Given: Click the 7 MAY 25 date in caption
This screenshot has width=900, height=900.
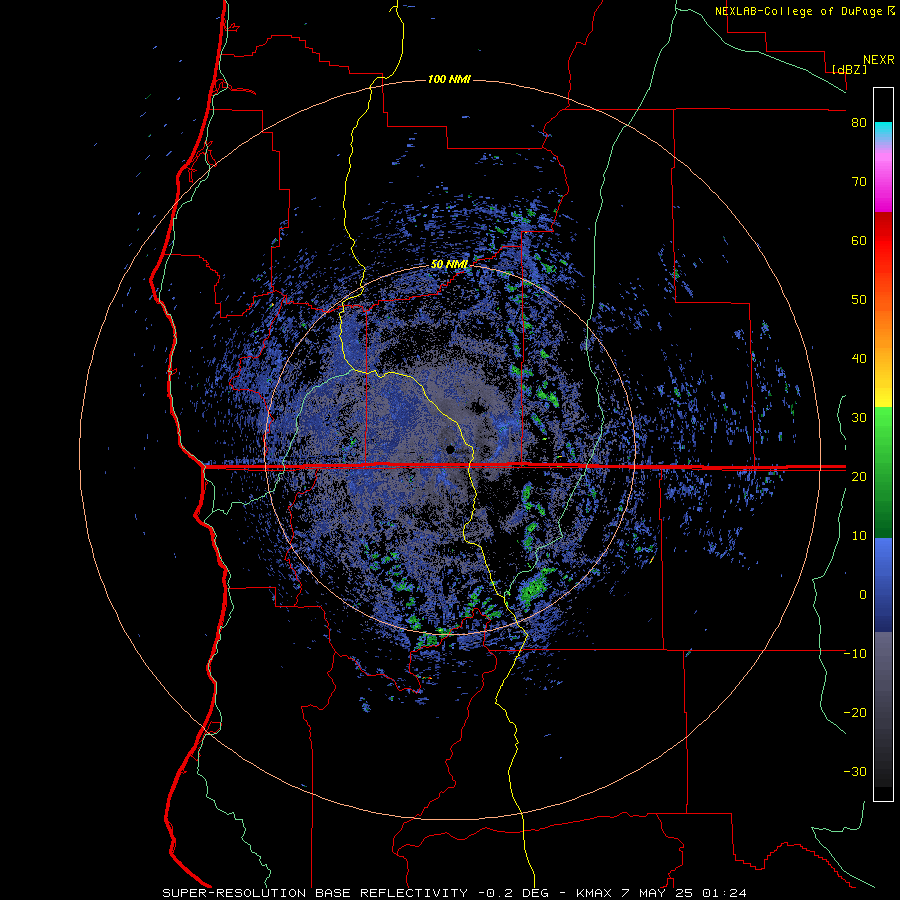Looking at the screenshot, I should coord(657,893).
